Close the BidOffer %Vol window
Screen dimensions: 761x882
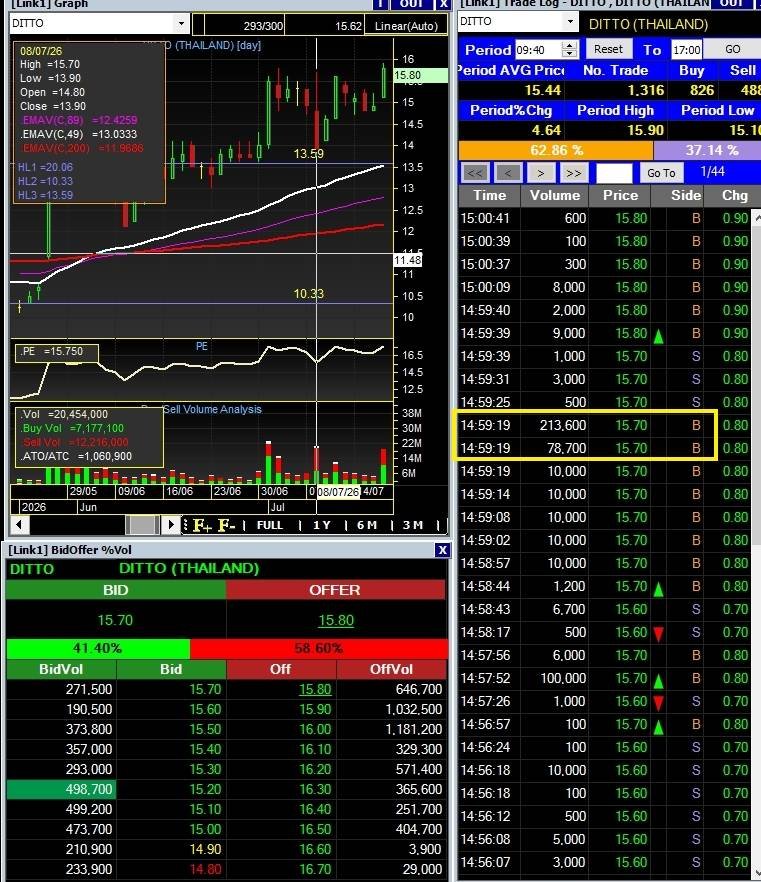[442, 550]
